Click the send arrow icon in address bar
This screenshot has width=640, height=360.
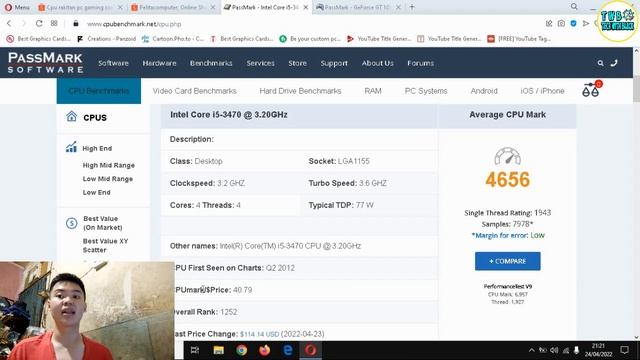coord(586,24)
